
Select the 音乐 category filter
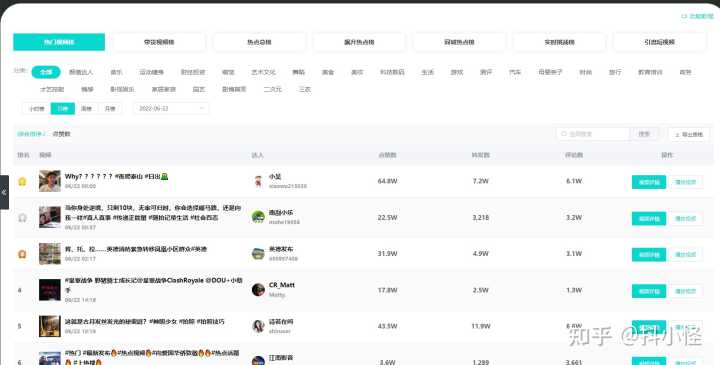pyautogui.click(x=116, y=72)
